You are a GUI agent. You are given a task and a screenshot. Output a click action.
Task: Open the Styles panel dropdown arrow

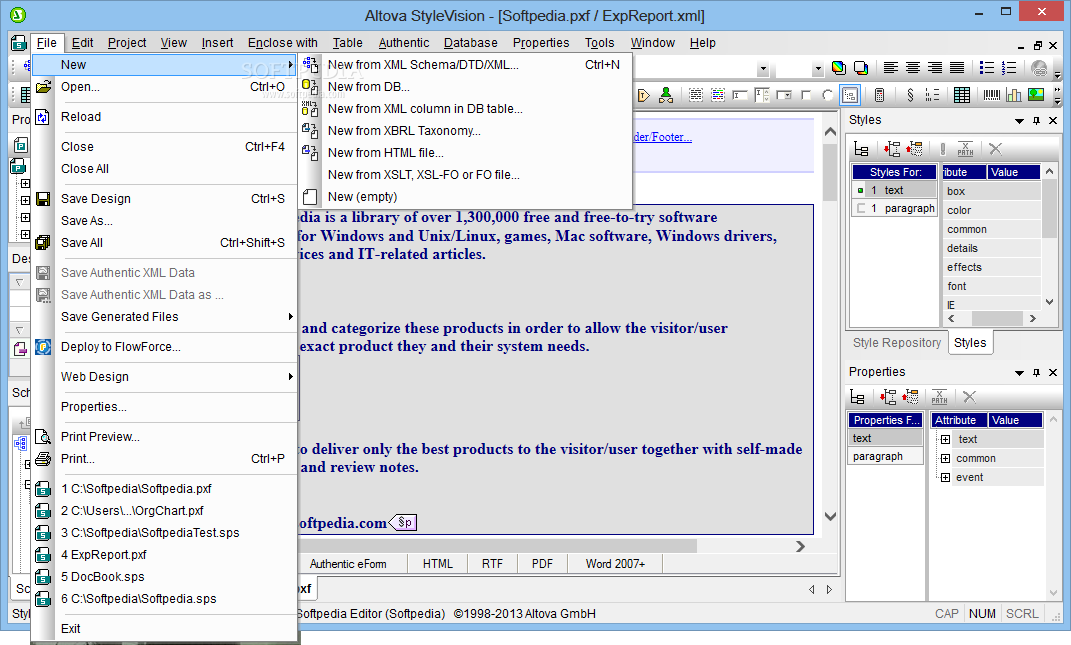pyautogui.click(x=1019, y=121)
